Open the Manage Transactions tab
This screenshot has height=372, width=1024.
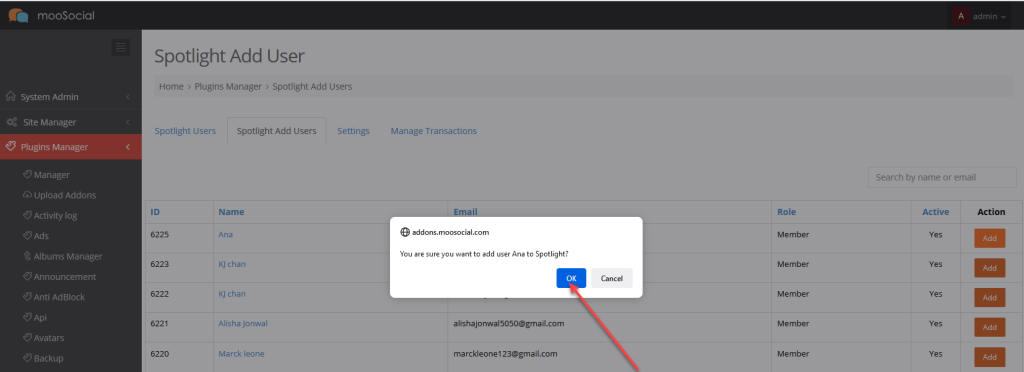tap(434, 131)
